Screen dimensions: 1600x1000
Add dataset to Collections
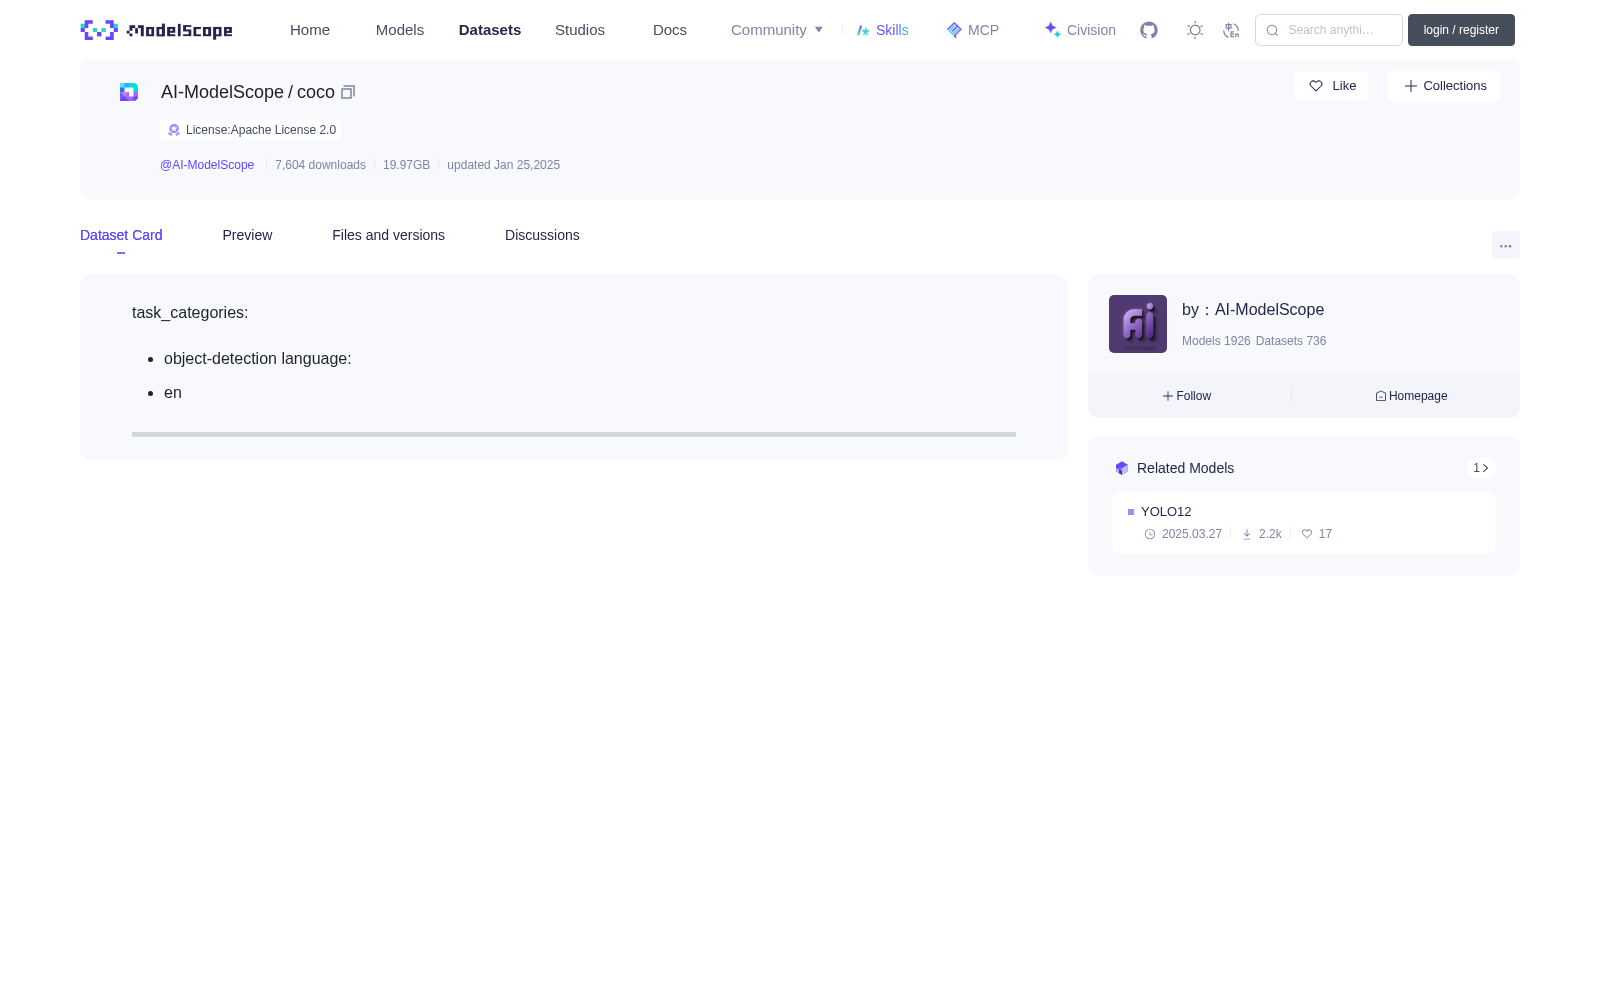pyautogui.click(x=1444, y=86)
